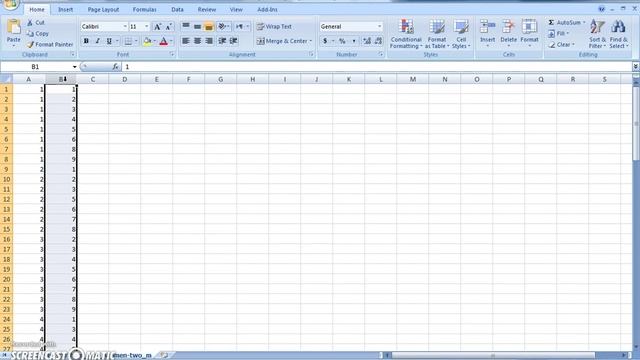Open the font size dropdown

[x=147, y=27]
